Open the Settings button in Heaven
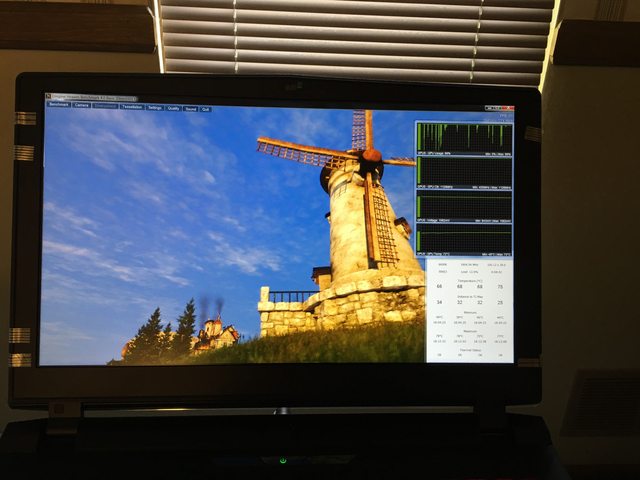The height and width of the screenshot is (480, 640). (x=155, y=108)
